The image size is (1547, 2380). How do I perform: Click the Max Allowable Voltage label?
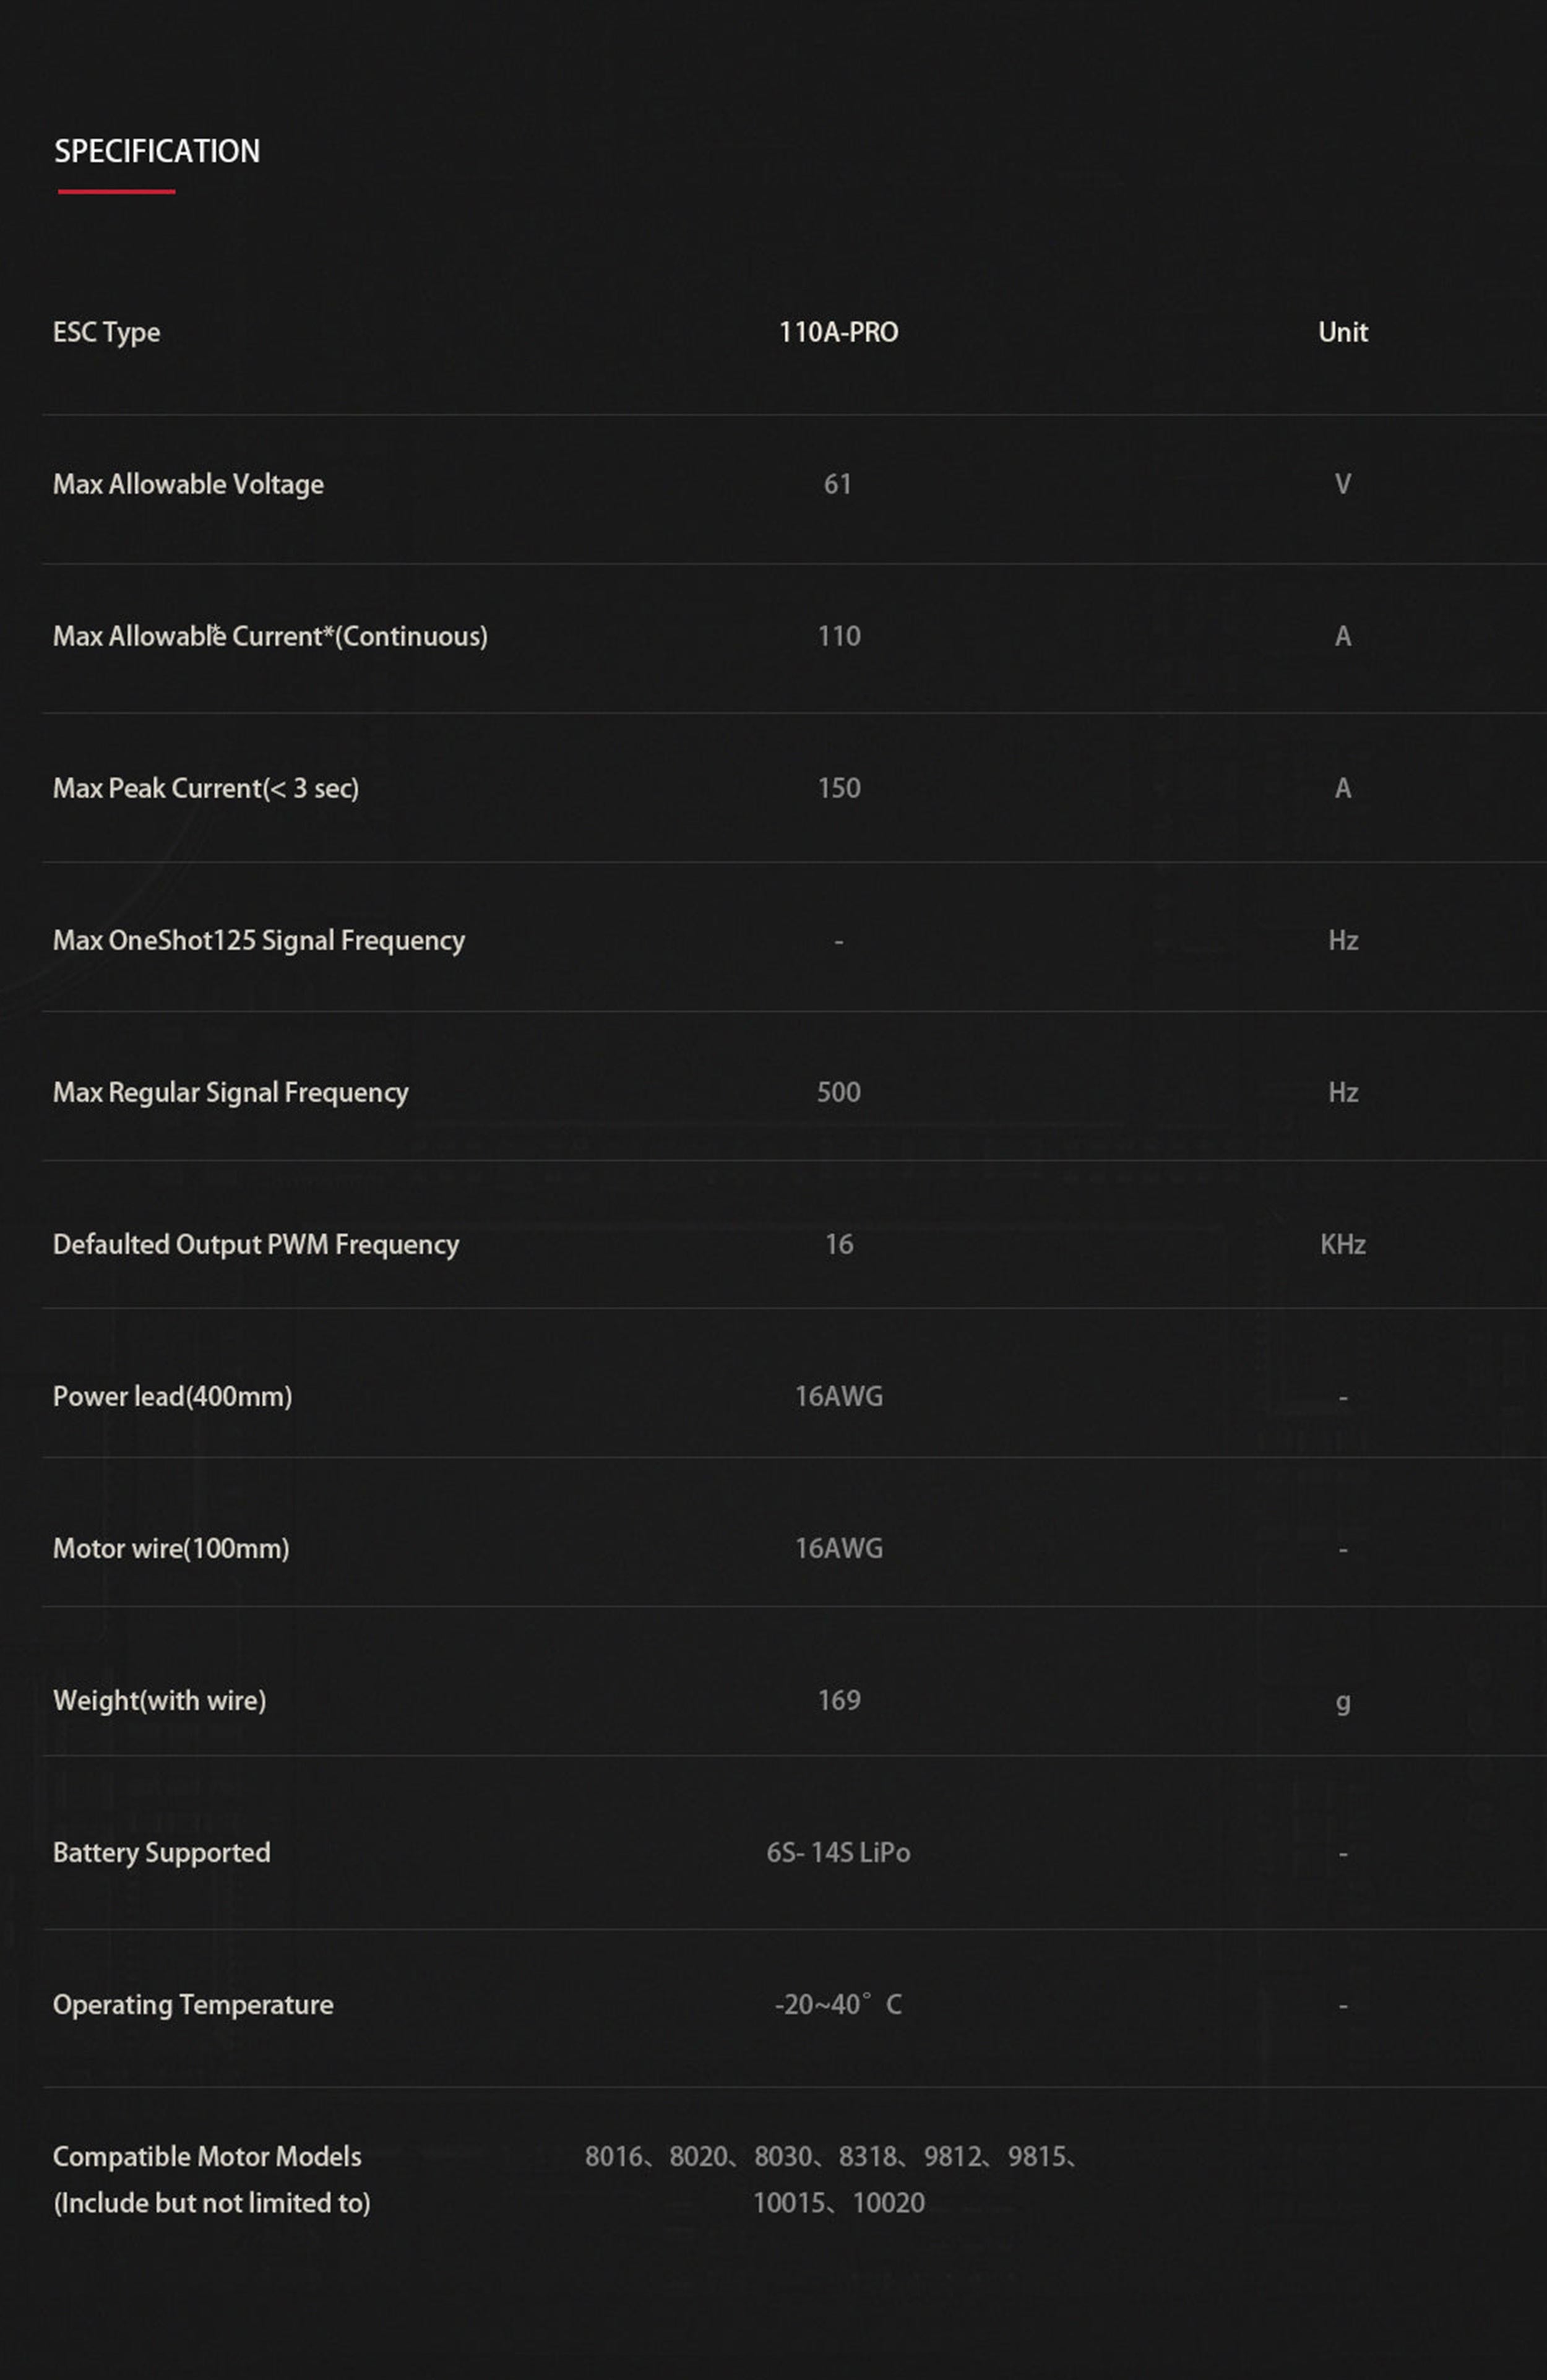coord(188,484)
